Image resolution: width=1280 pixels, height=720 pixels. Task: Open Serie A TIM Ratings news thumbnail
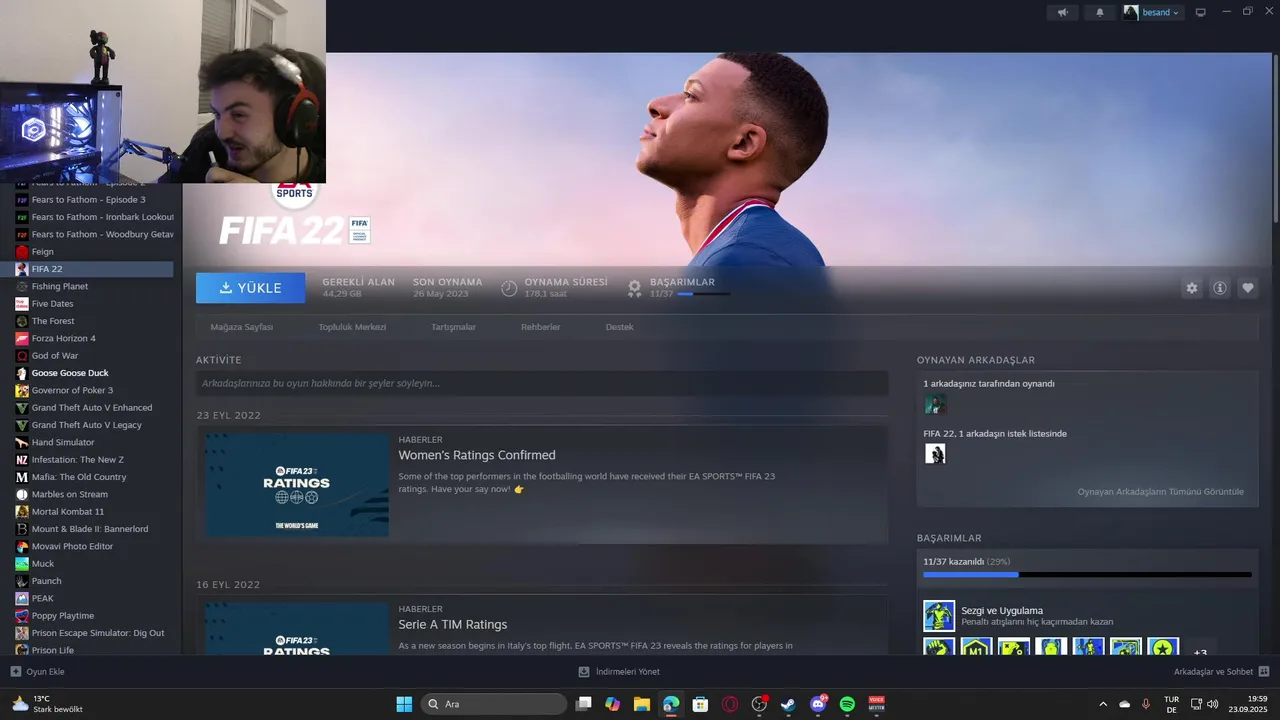(297, 628)
